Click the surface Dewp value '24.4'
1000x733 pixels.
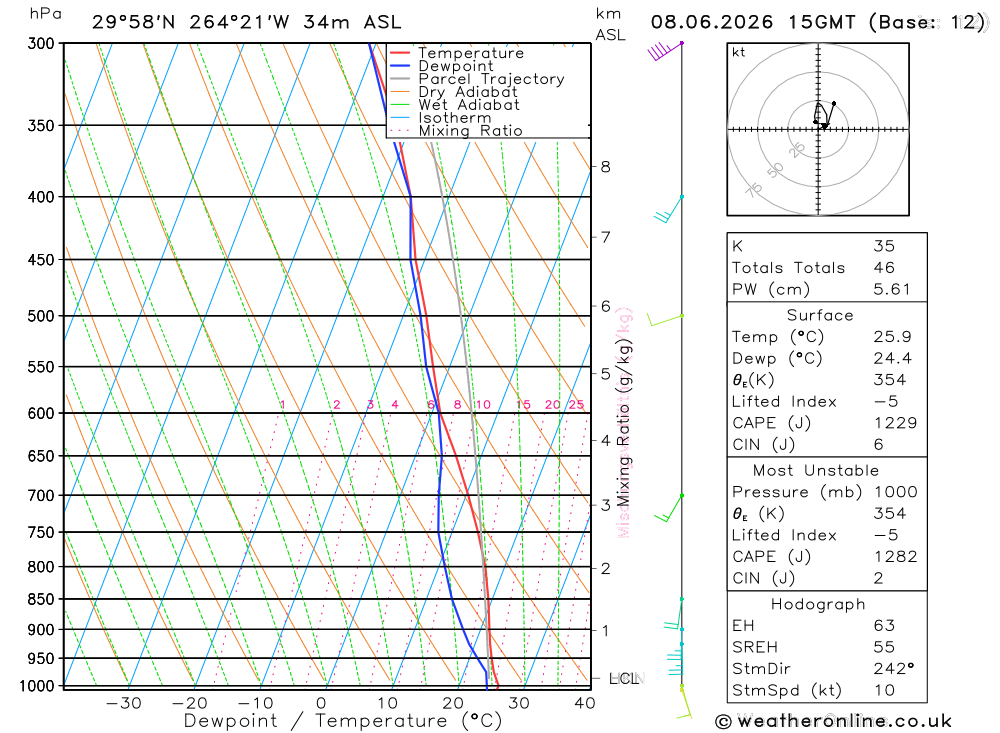[x=893, y=359]
